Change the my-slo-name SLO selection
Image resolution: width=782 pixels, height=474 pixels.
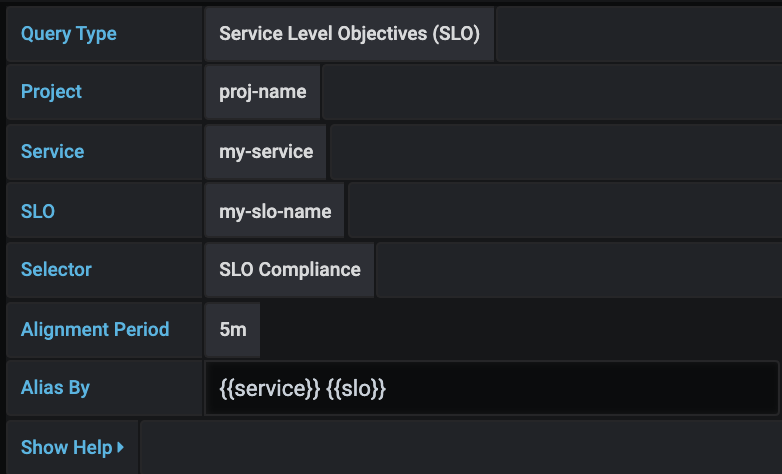tap(274, 211)
